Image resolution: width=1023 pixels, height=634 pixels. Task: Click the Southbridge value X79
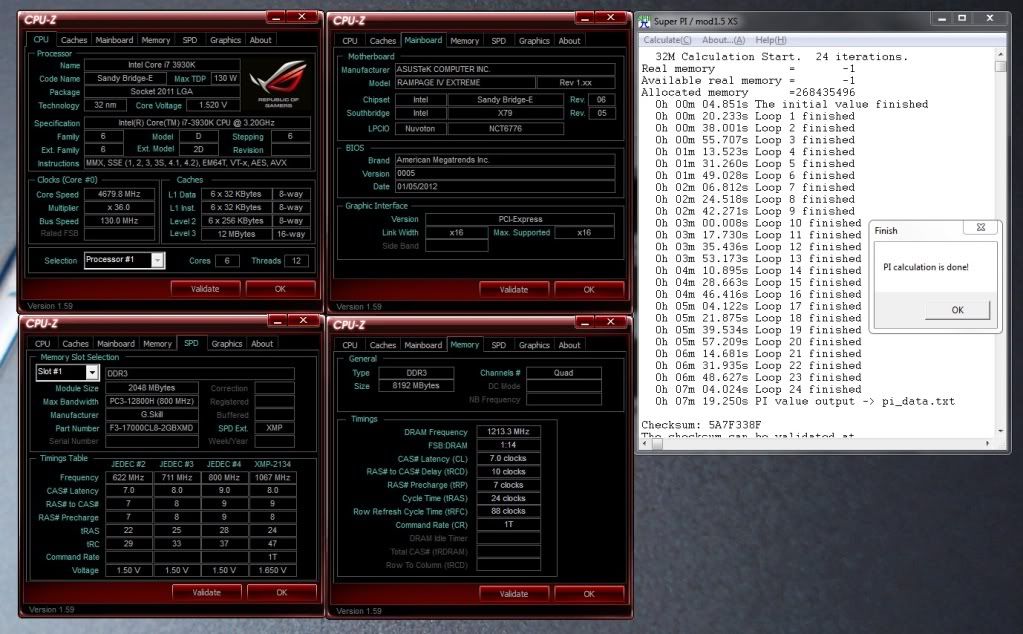(505, 113)
